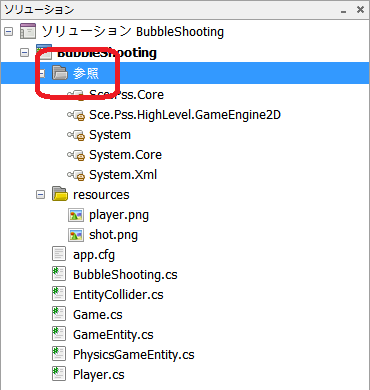The height and width of the screenshot is (390, 370).
Task: Select the System reference
Action: [x=110, y=135]
